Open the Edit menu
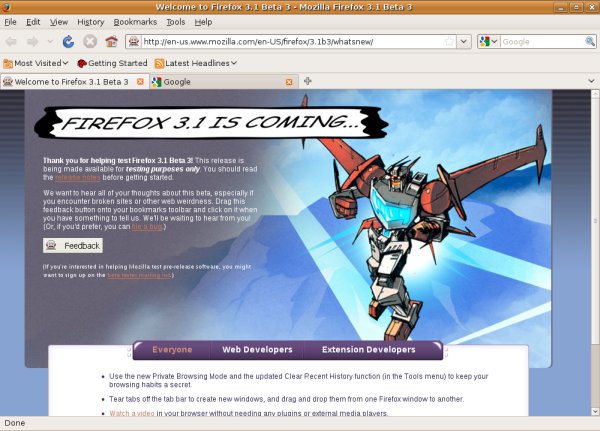The height and width of the screenshot is (431, 600). tap(33, 22)
